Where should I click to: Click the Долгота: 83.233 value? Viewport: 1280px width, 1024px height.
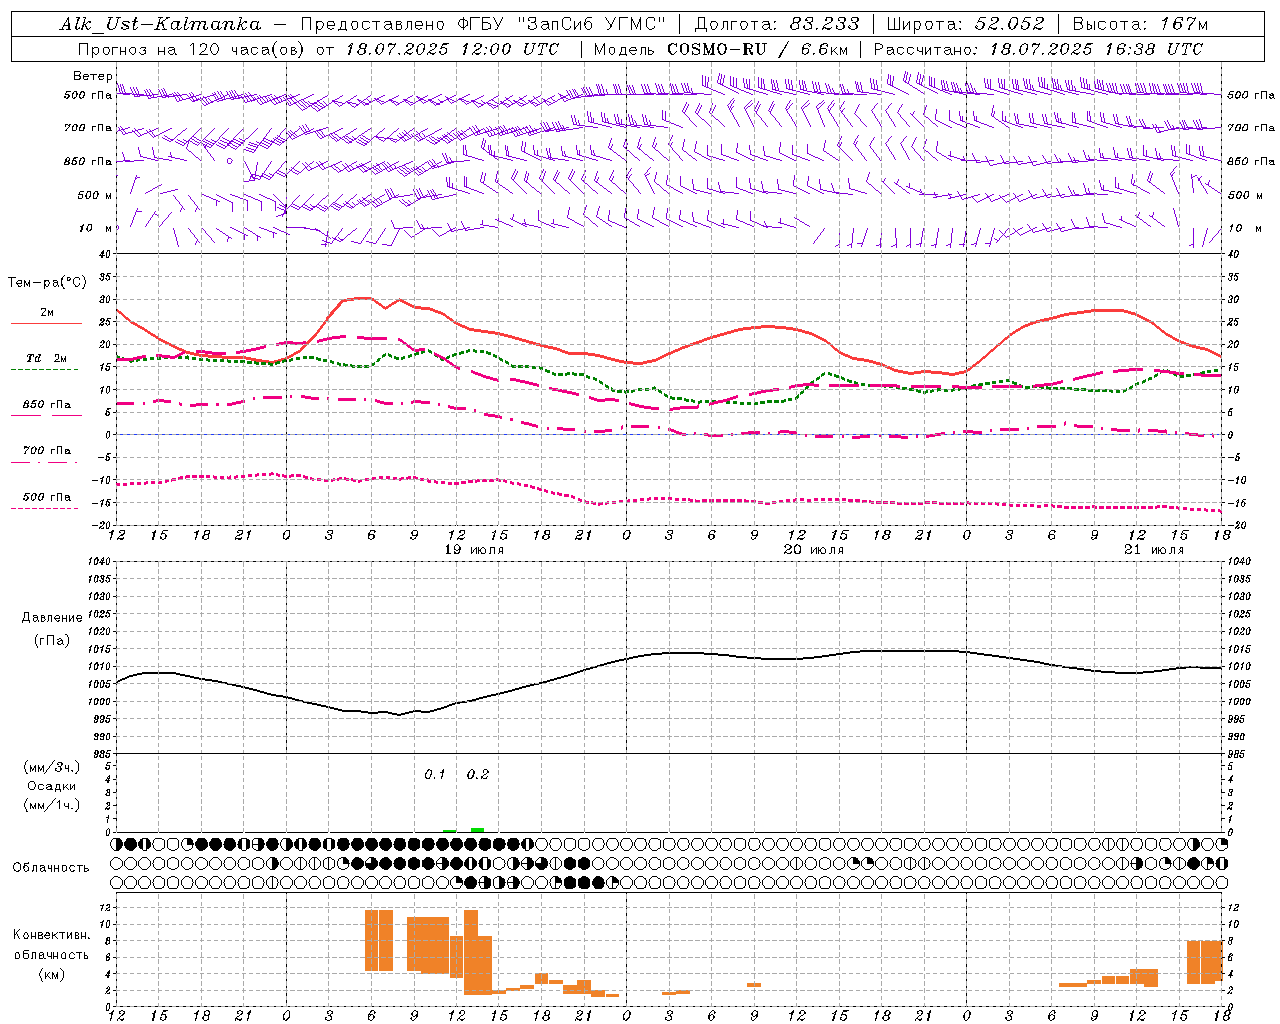click(x=777, y=24)
